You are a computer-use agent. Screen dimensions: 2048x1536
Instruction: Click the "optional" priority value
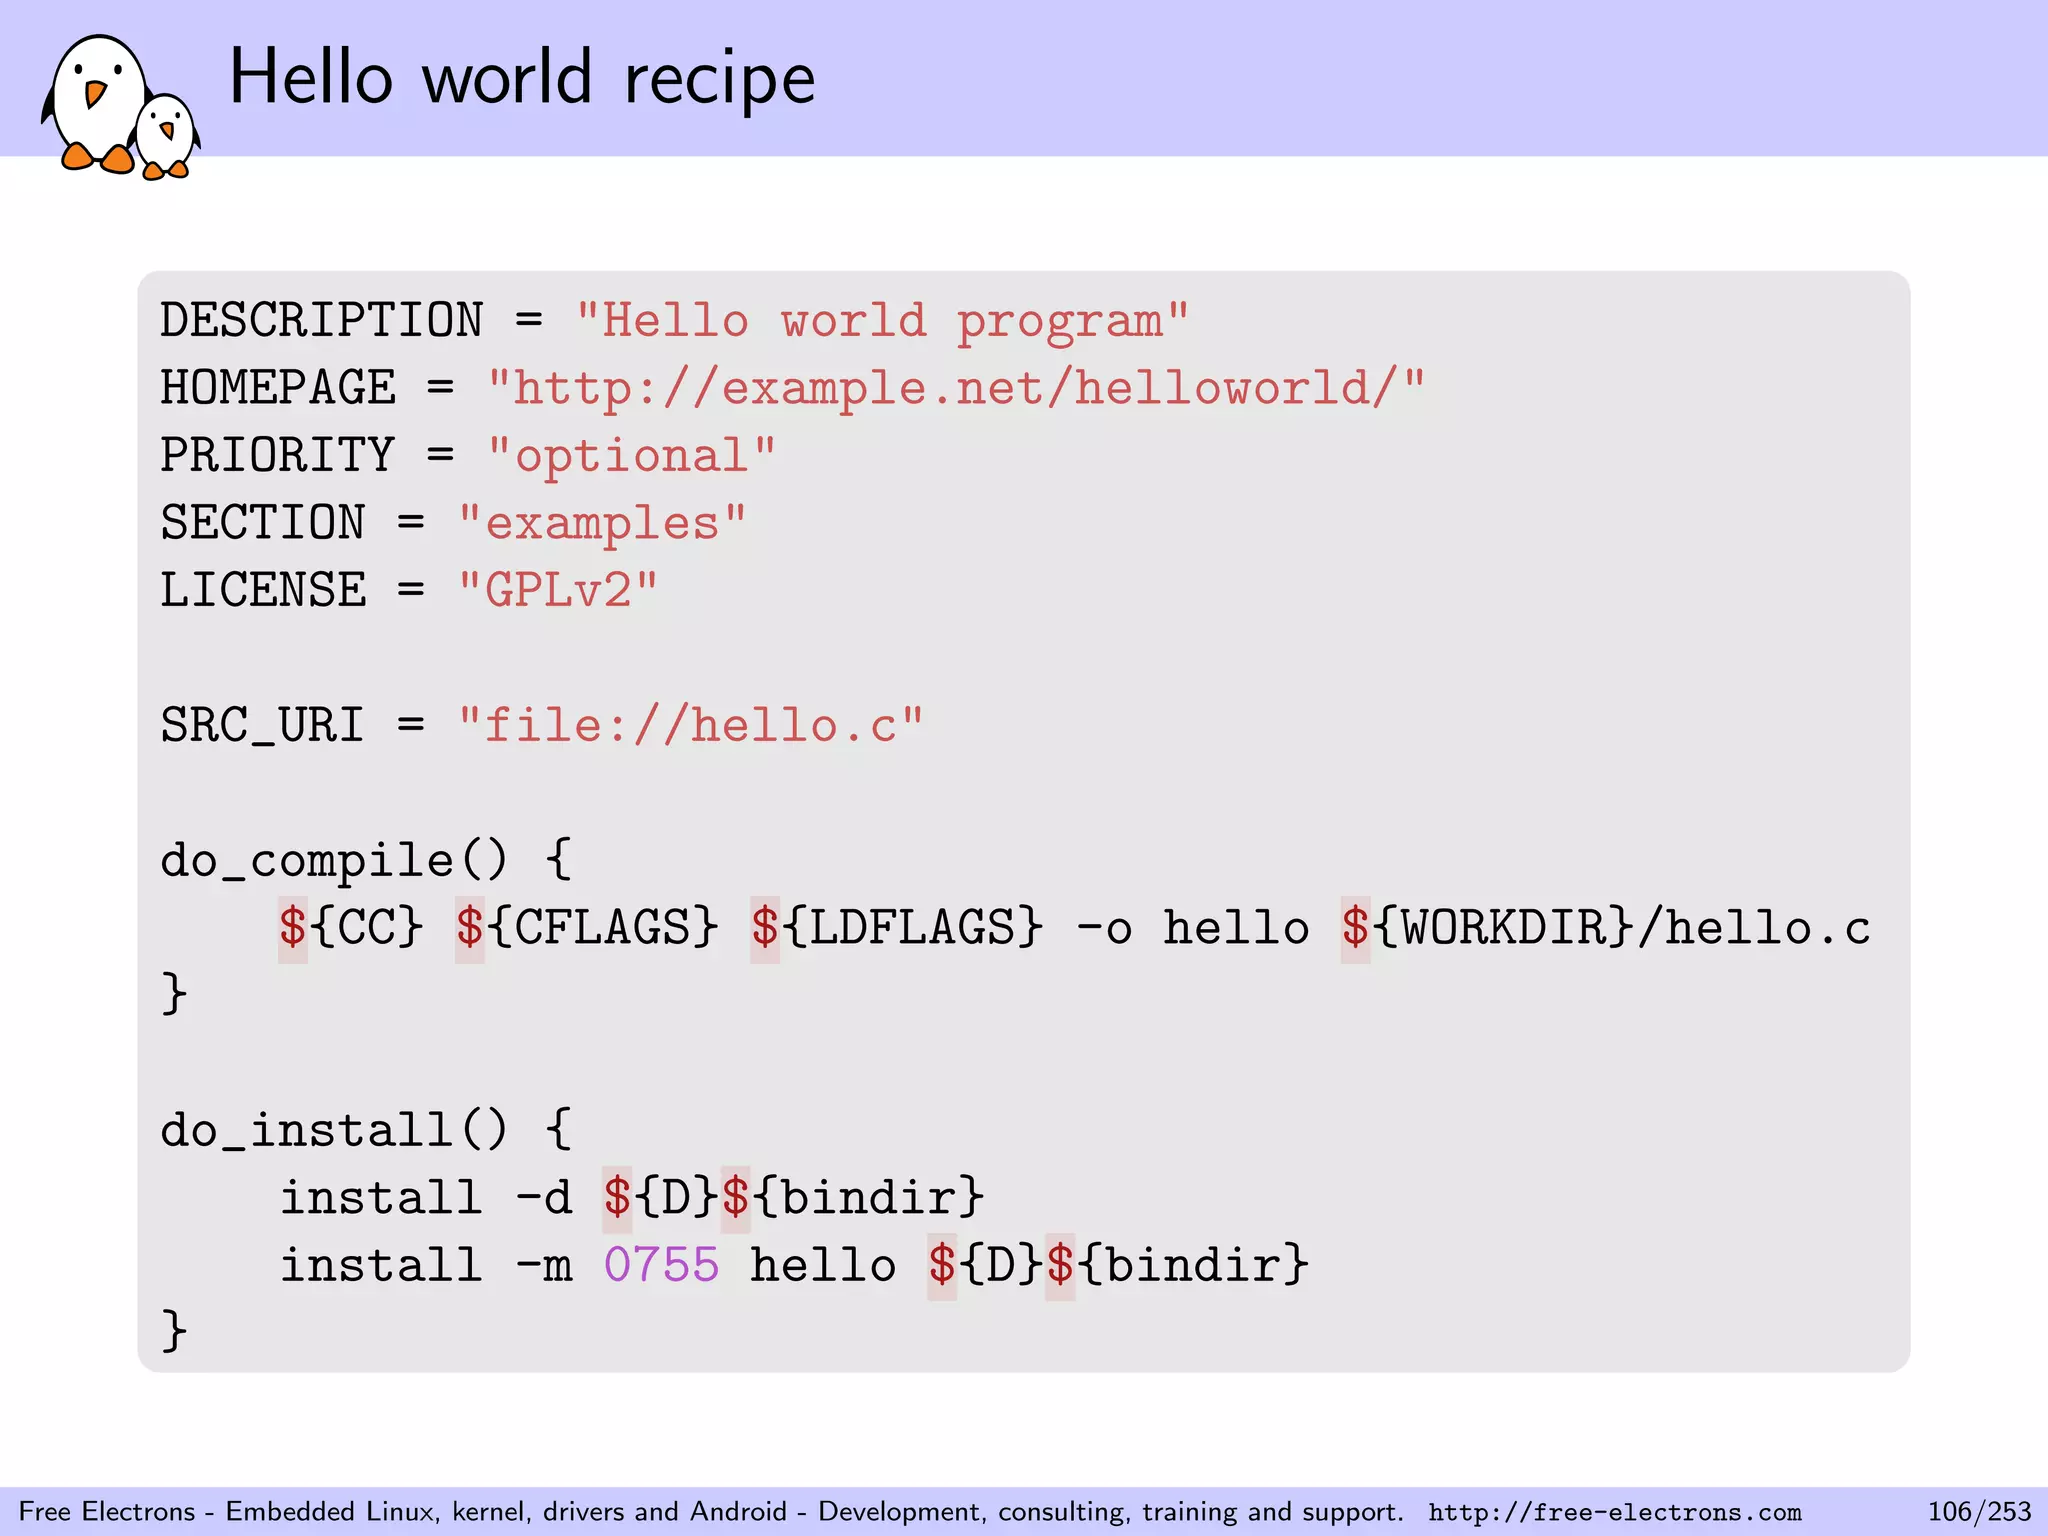click(x=631, y=456)
